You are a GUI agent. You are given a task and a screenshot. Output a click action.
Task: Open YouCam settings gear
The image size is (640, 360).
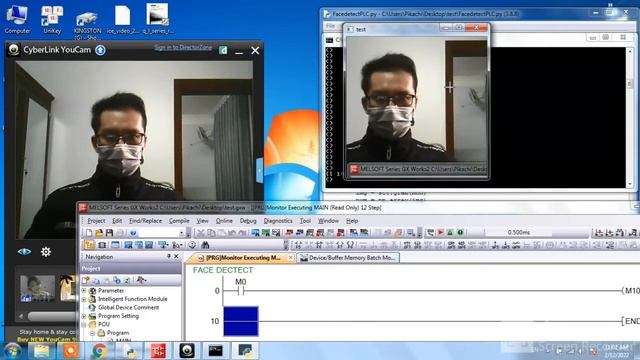pyautogui.click(x=46, y=252)
